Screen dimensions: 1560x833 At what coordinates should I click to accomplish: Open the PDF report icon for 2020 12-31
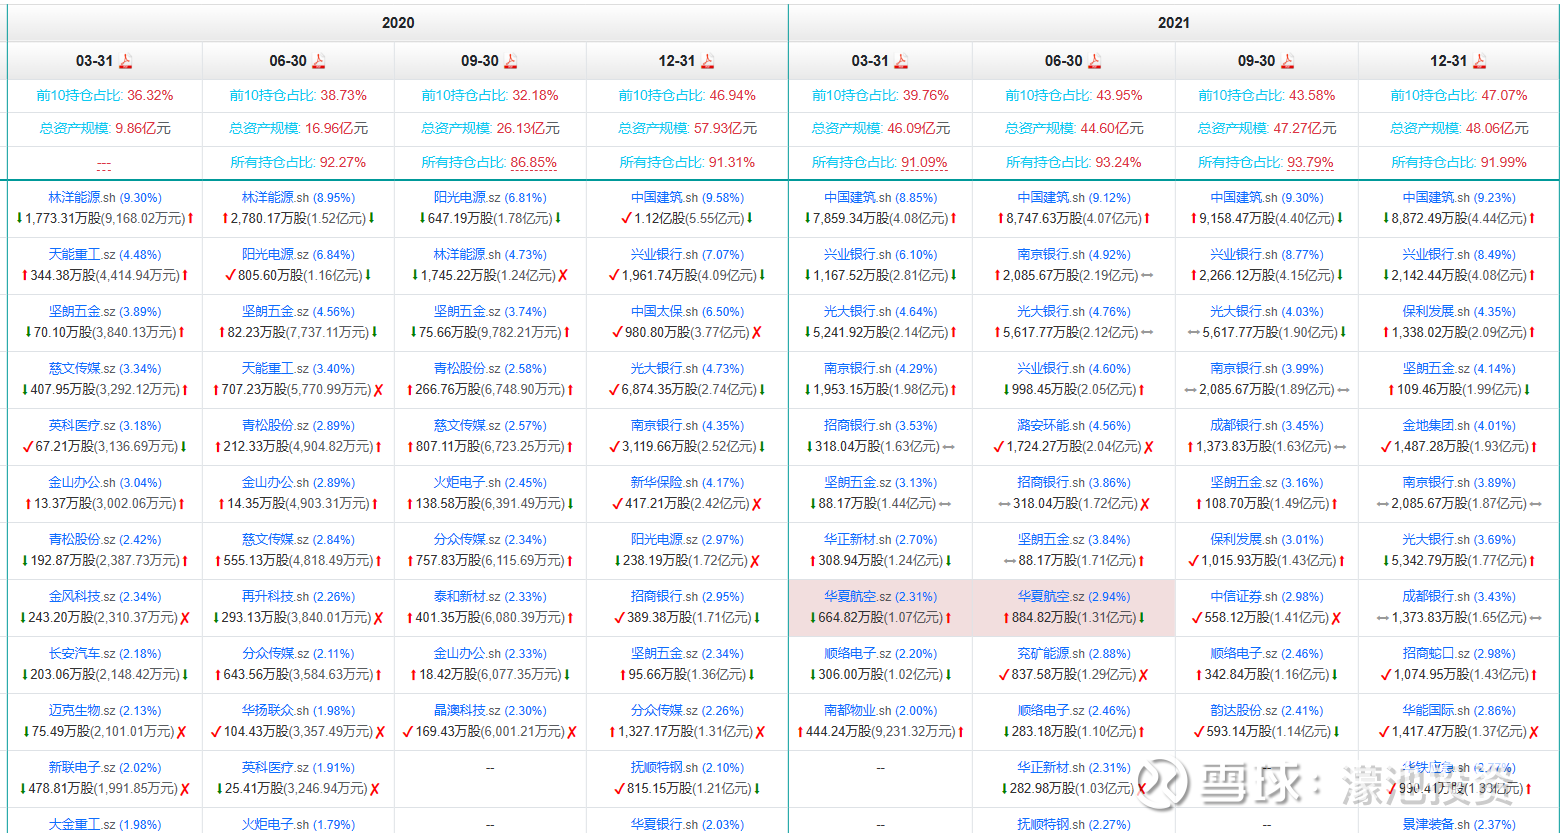tap(708, 61)
